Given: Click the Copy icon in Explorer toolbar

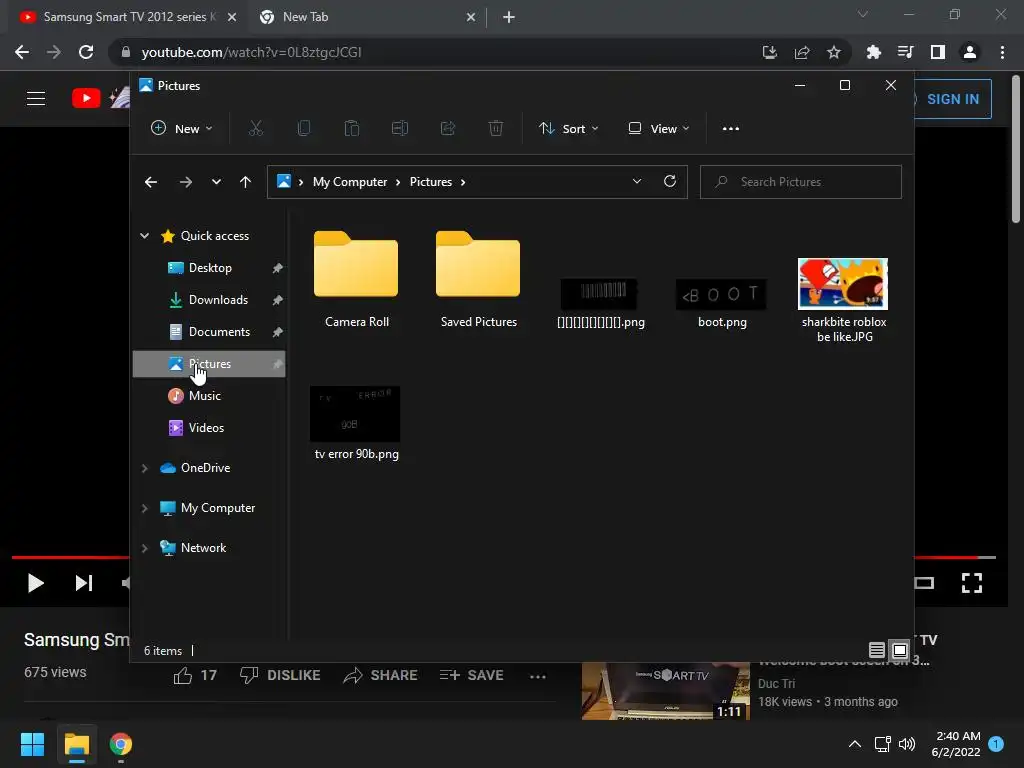Looking at the screenshot, I should pyautogui.click(x=304, y=129).
